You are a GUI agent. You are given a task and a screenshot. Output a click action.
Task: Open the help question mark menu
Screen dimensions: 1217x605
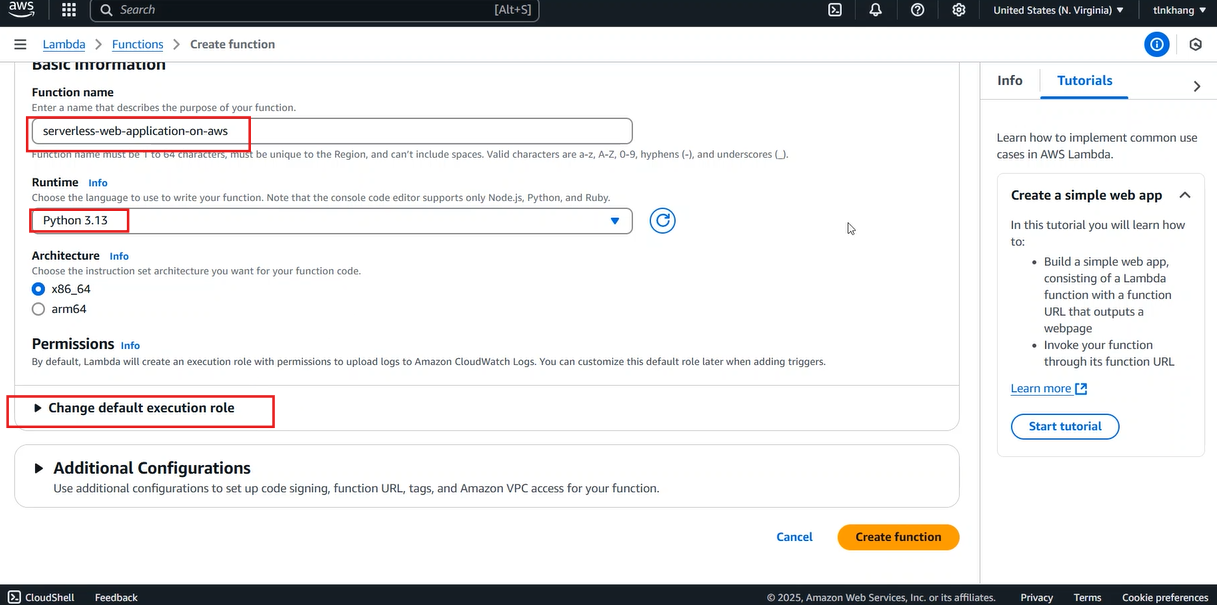click(x=918, y=10)
